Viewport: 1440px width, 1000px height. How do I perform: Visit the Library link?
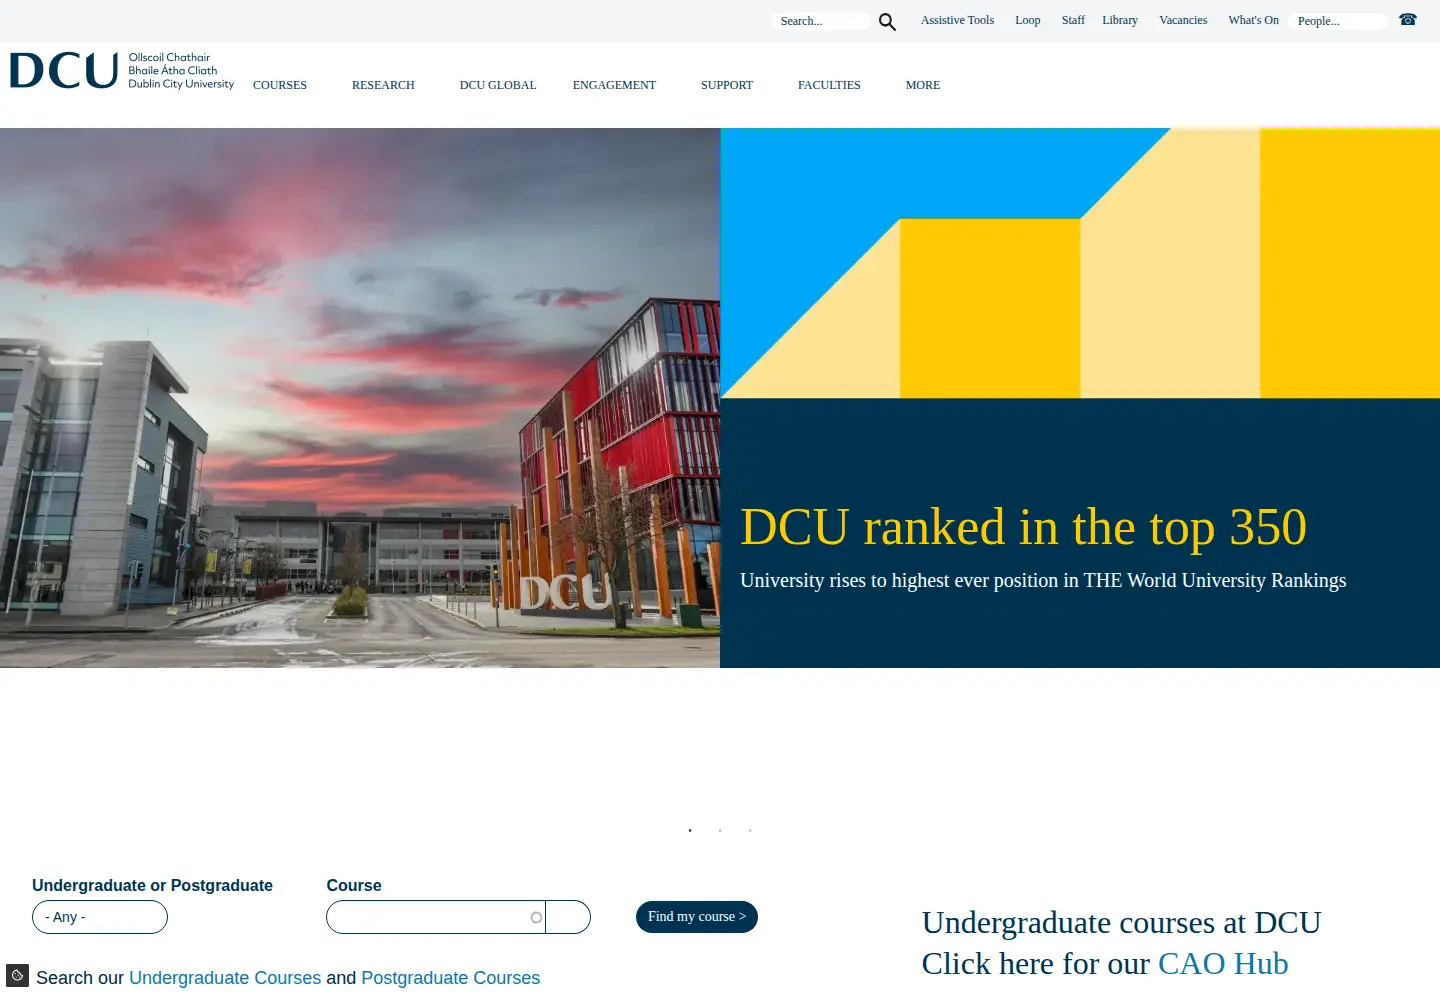1120,20
